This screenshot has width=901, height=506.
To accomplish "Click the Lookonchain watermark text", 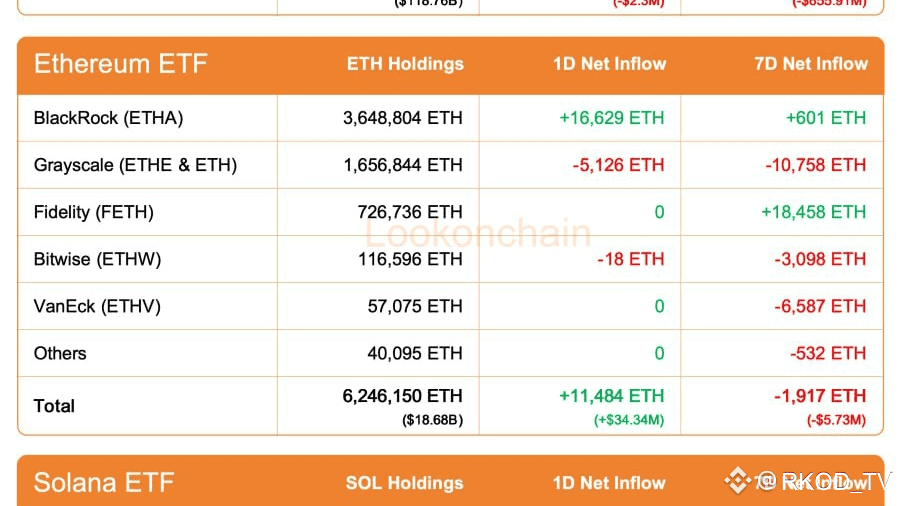I will click(477, 234).
